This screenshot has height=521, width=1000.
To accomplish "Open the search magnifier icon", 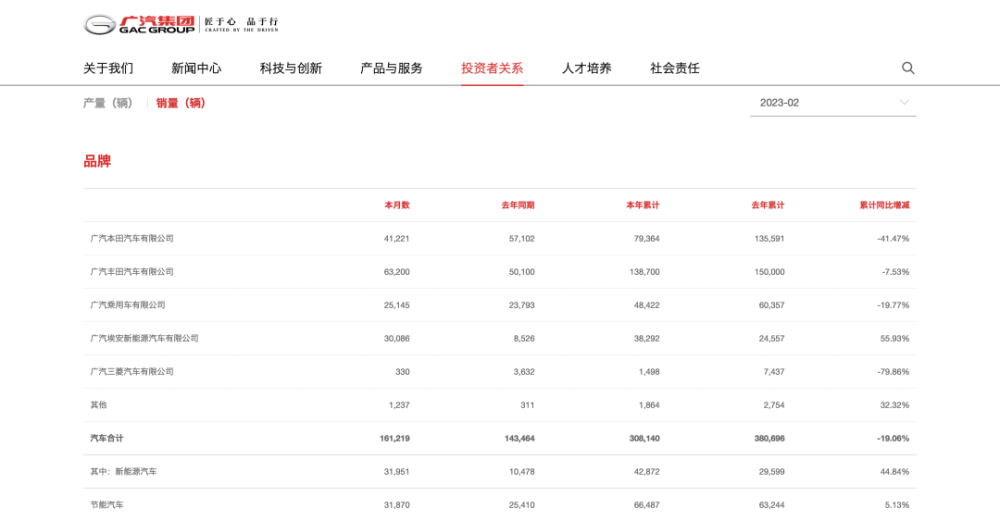I will (908, 68).
